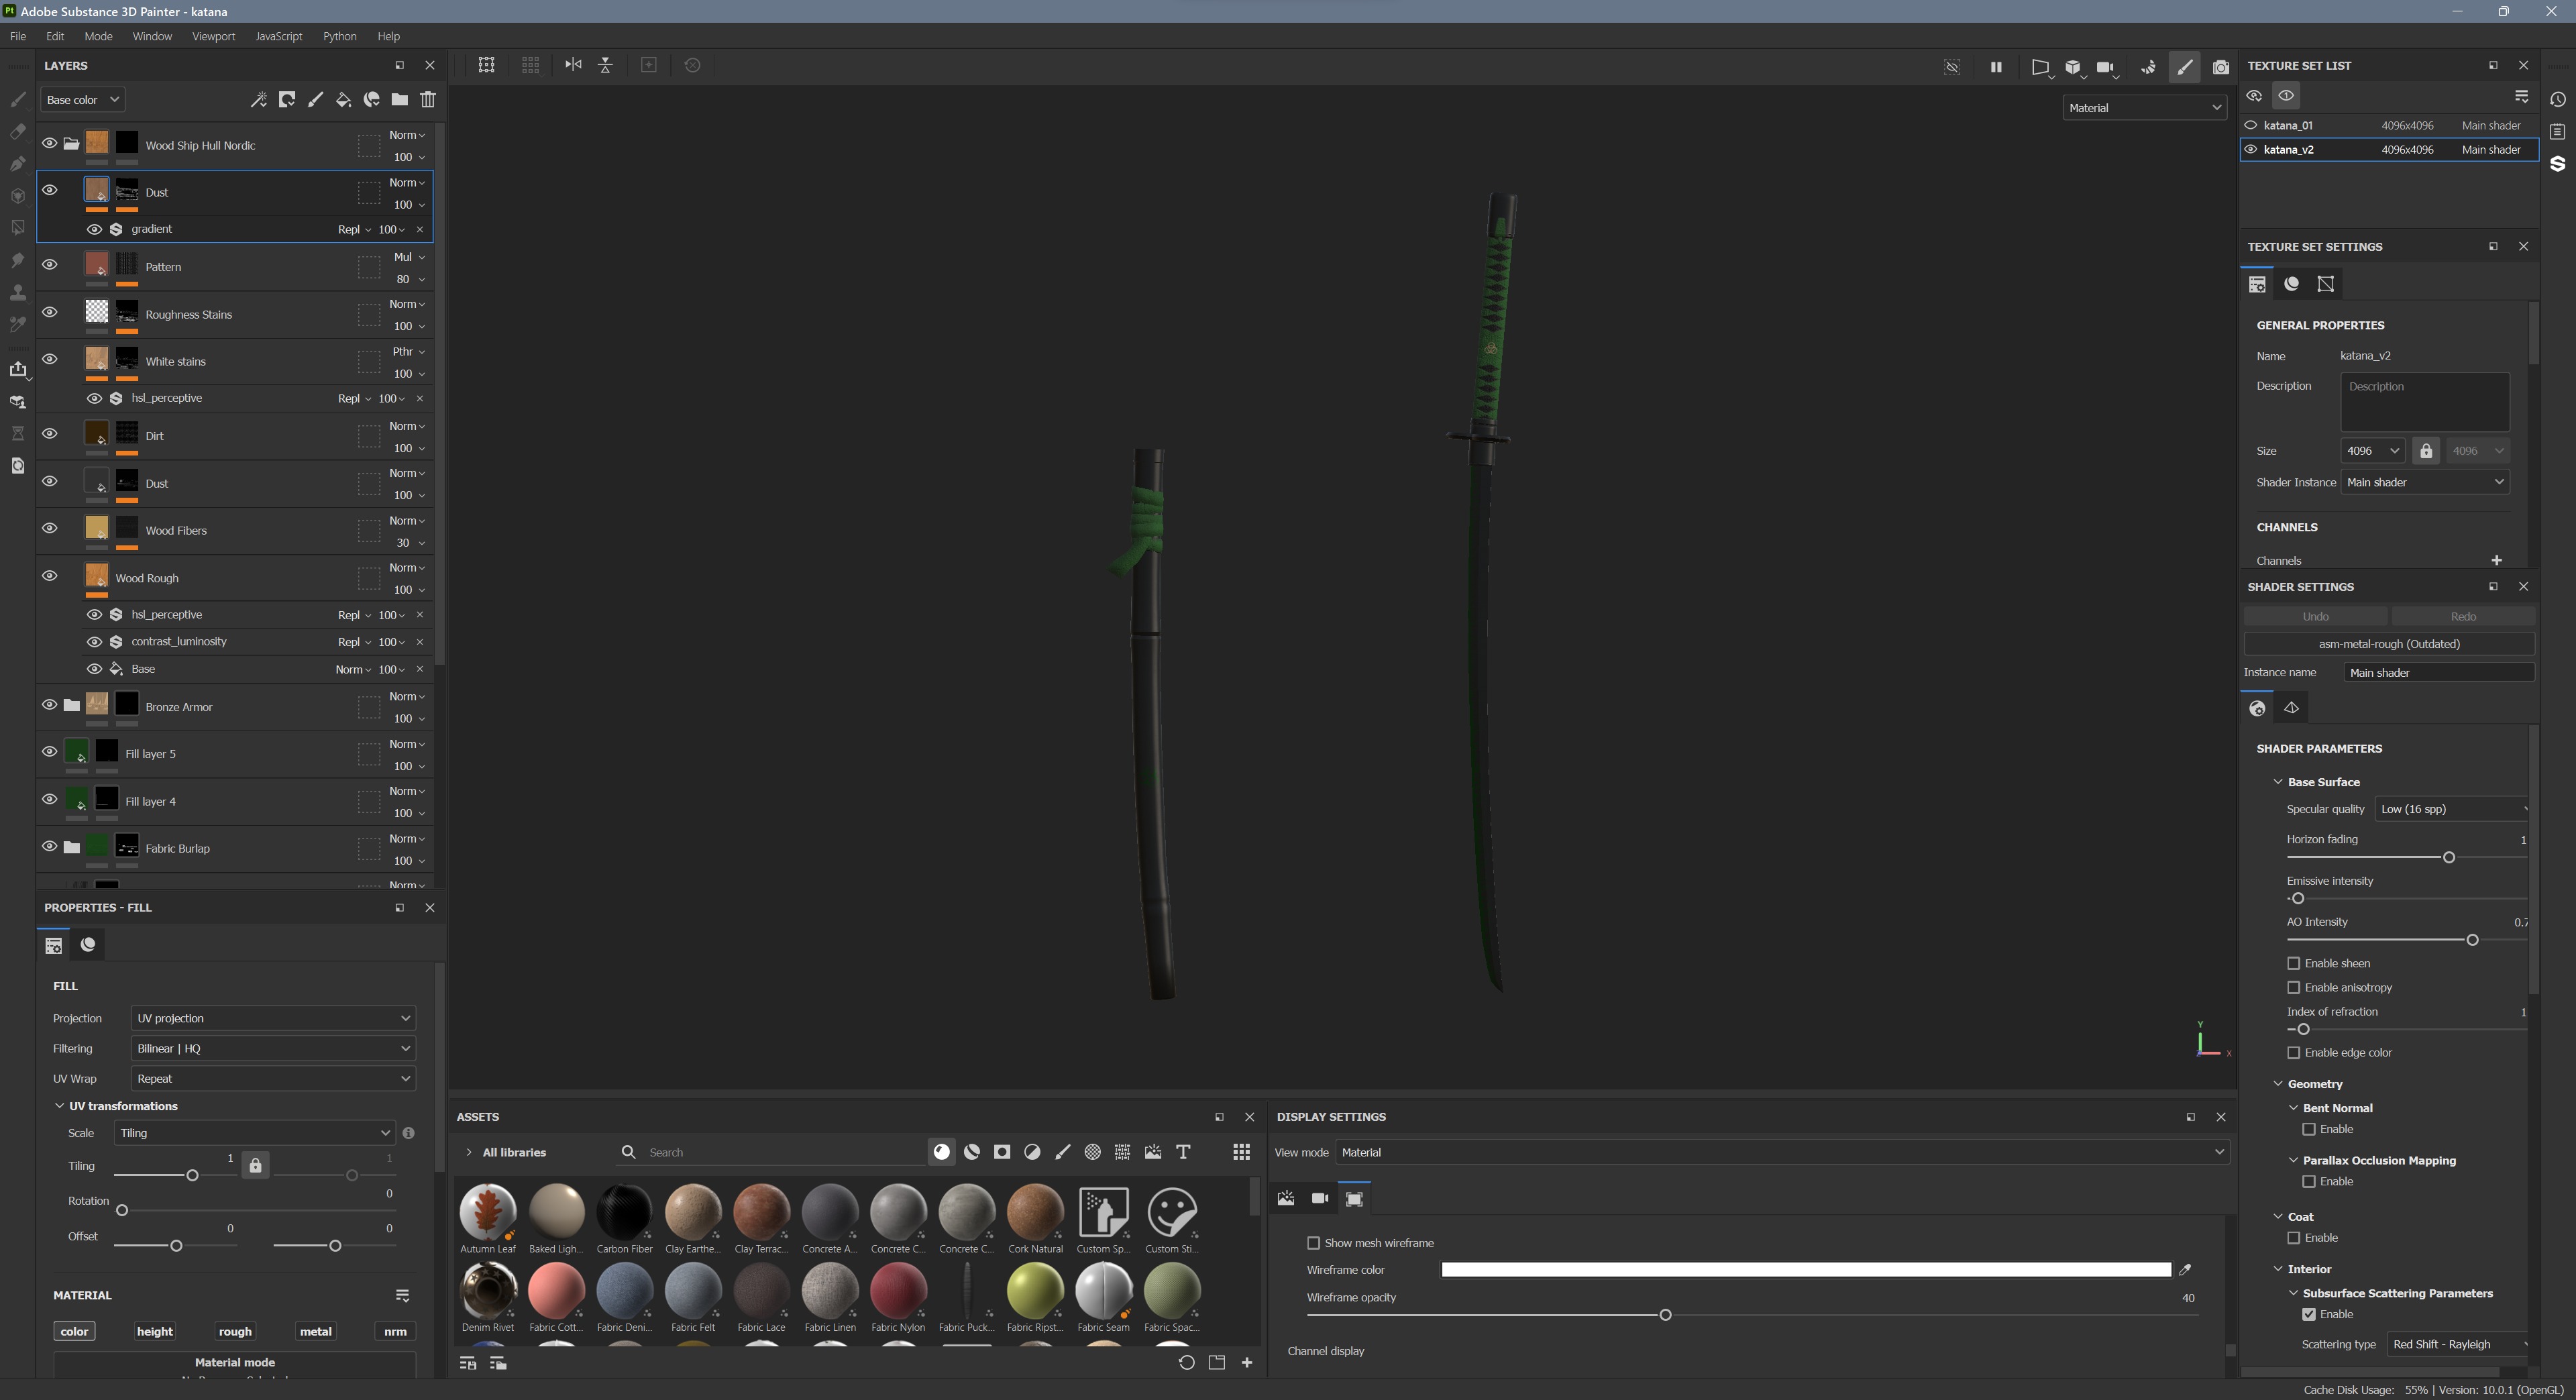Viewport: 2576px width, 1400px height.
Task: Open Texture Set list options menu icon
Action: tap(2521, 96)
